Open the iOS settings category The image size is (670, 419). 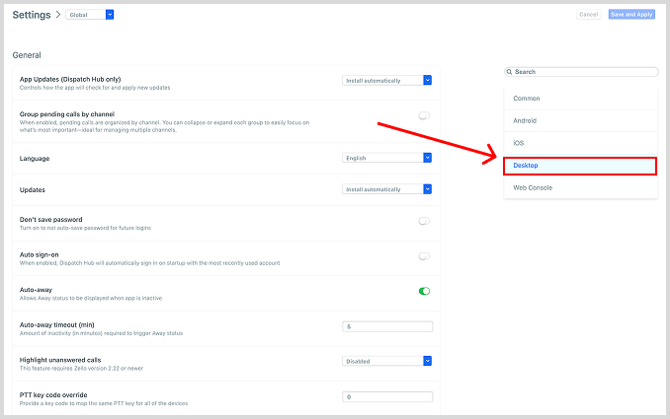click(x=580, y=143)
